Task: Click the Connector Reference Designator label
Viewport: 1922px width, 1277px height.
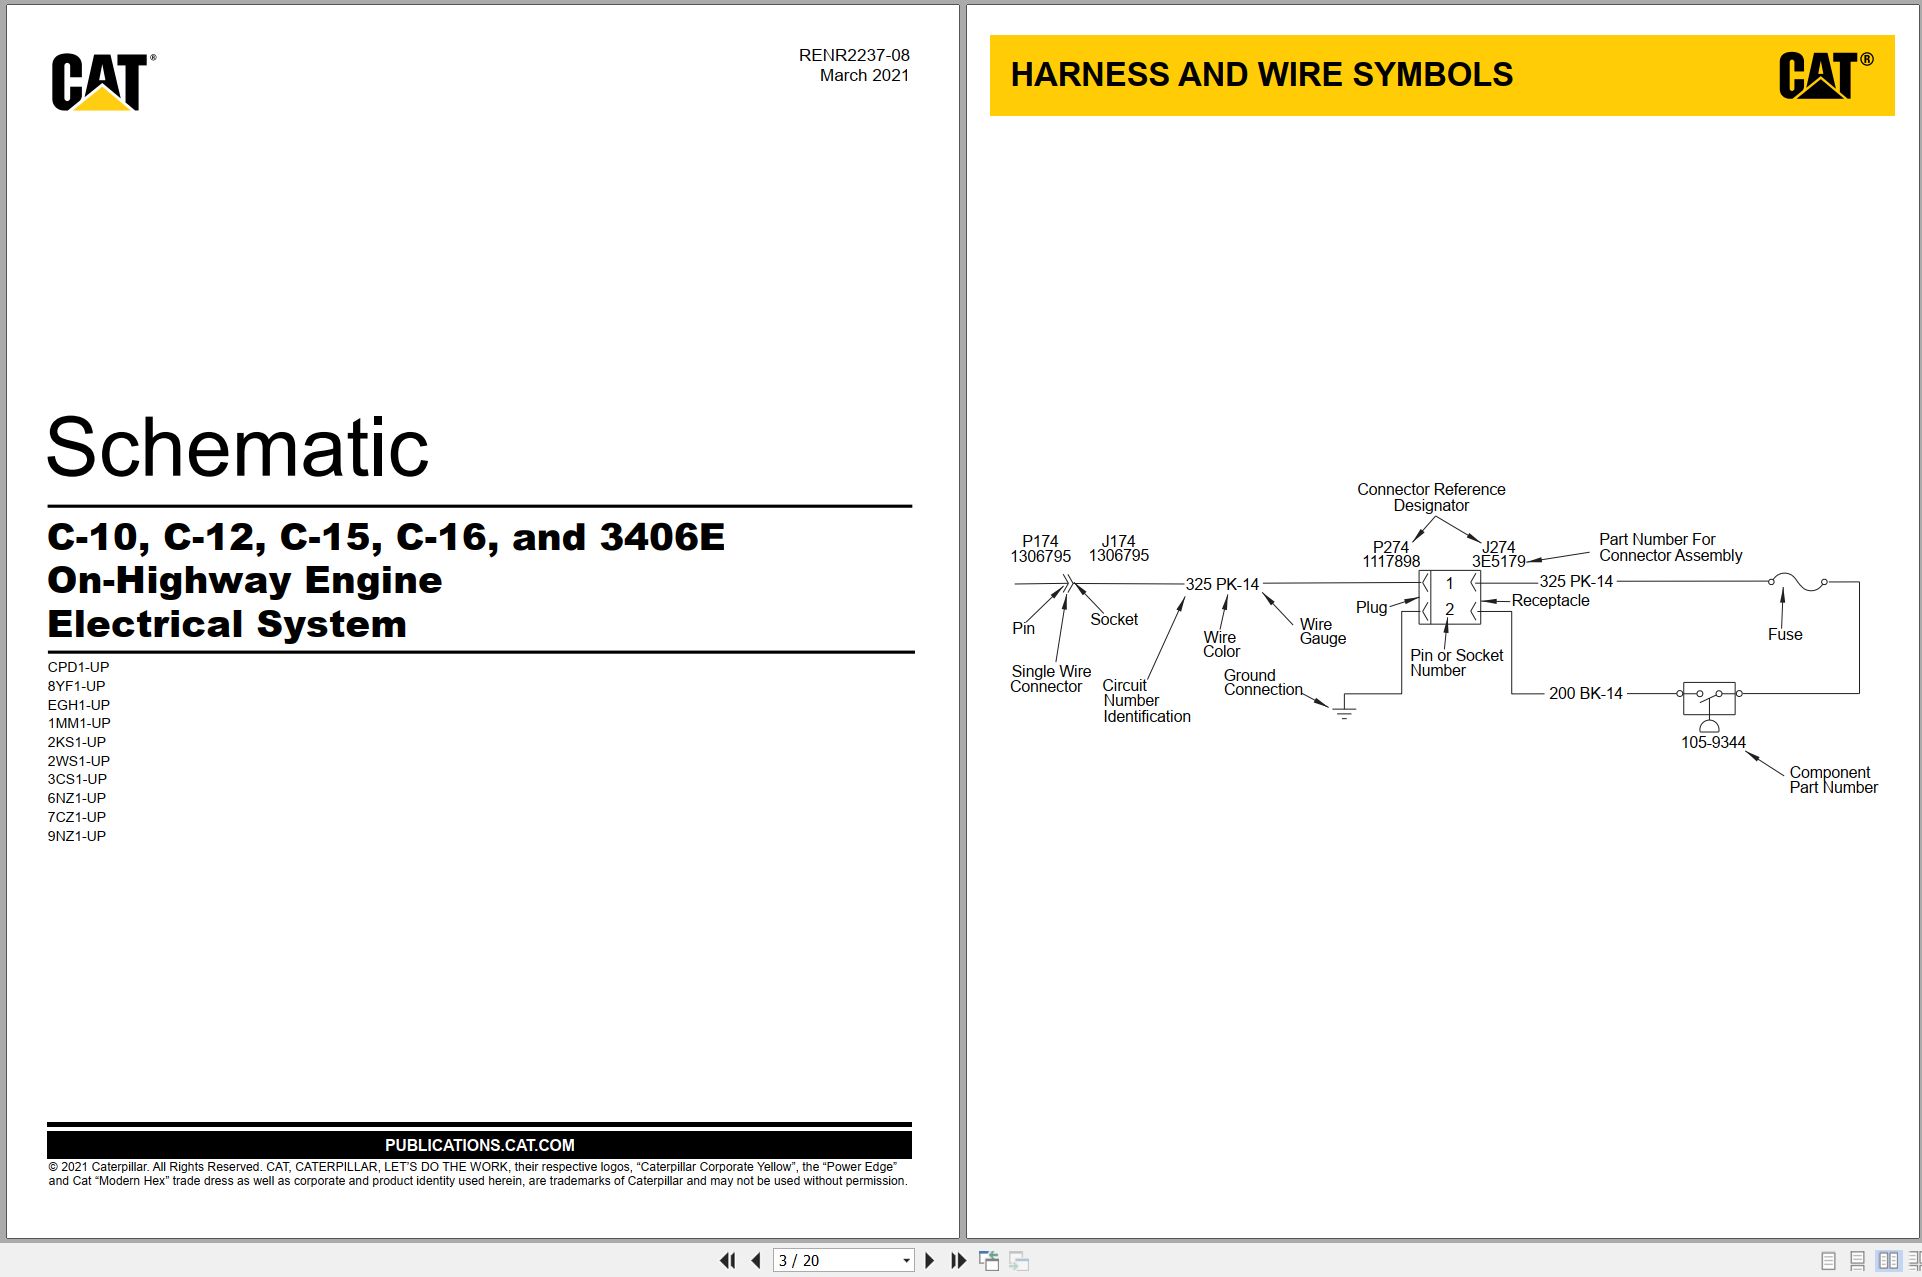Action: point(1431,497)
